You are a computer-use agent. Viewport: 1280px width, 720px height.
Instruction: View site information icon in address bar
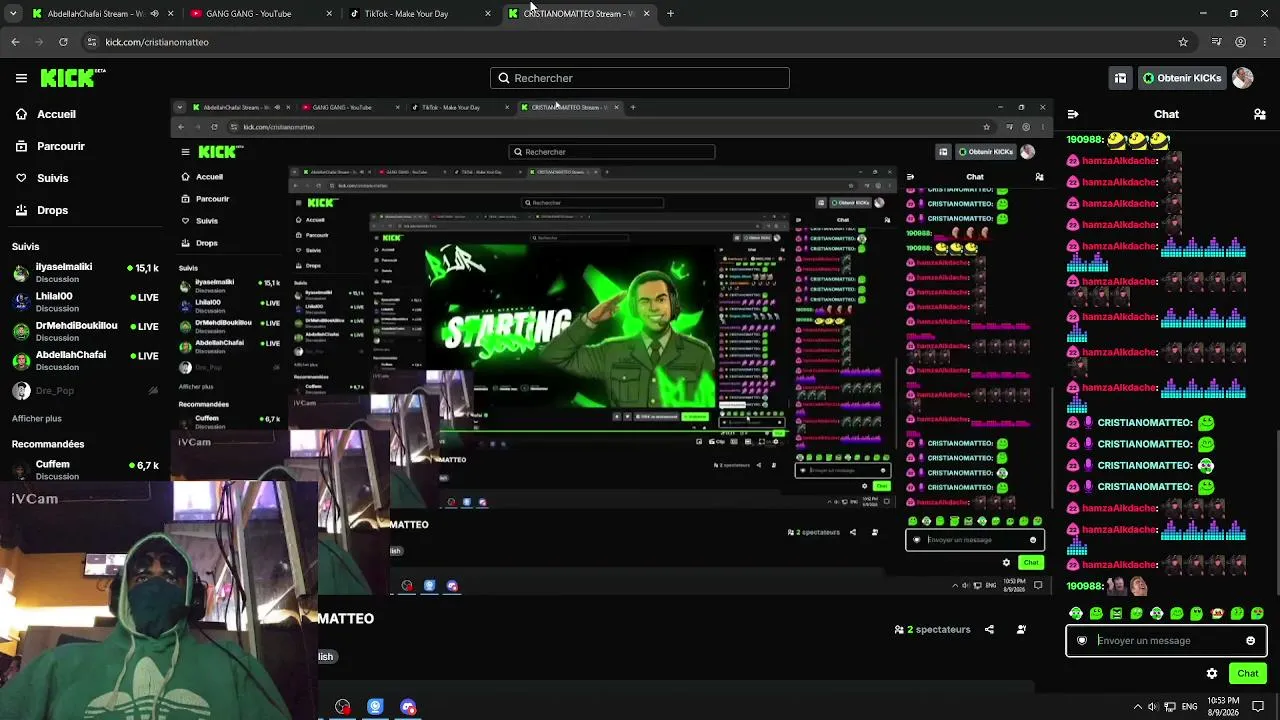[92, 42]
